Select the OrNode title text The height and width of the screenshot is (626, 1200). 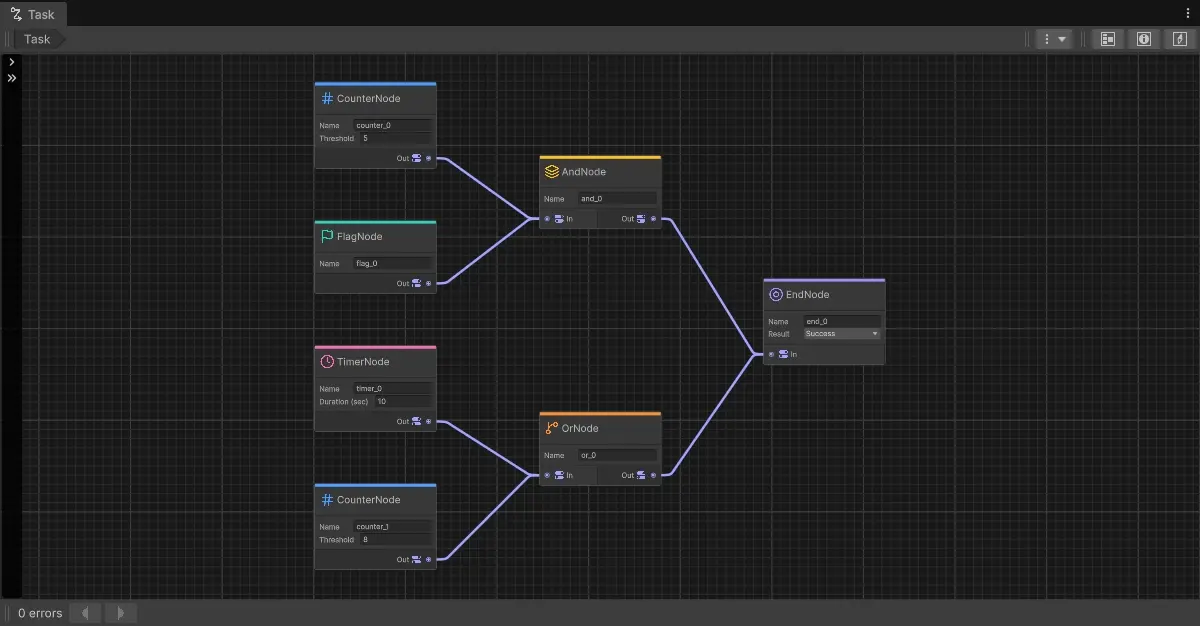(580, 429)
